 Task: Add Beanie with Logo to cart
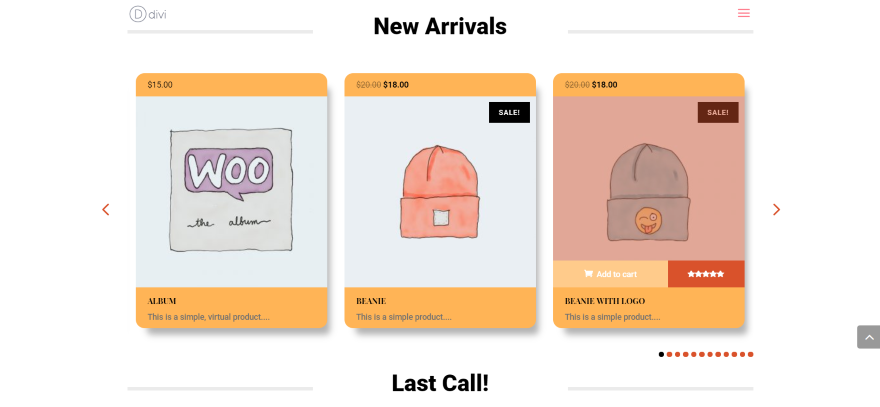coord(611,274)
